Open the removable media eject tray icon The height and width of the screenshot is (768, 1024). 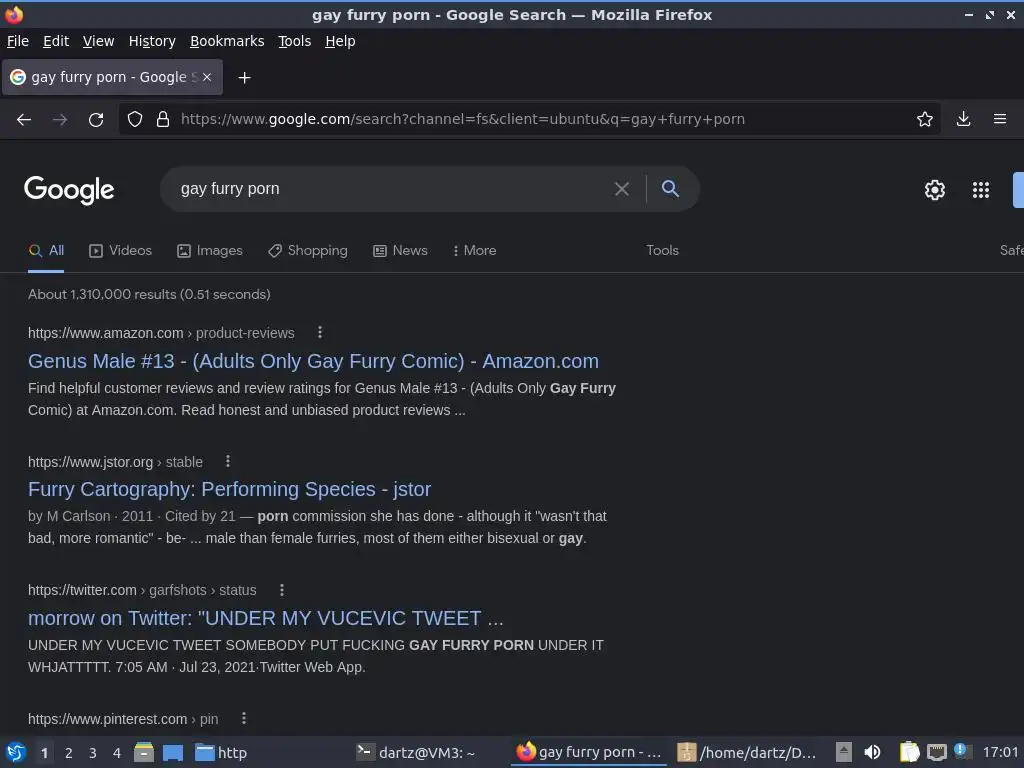844,752
